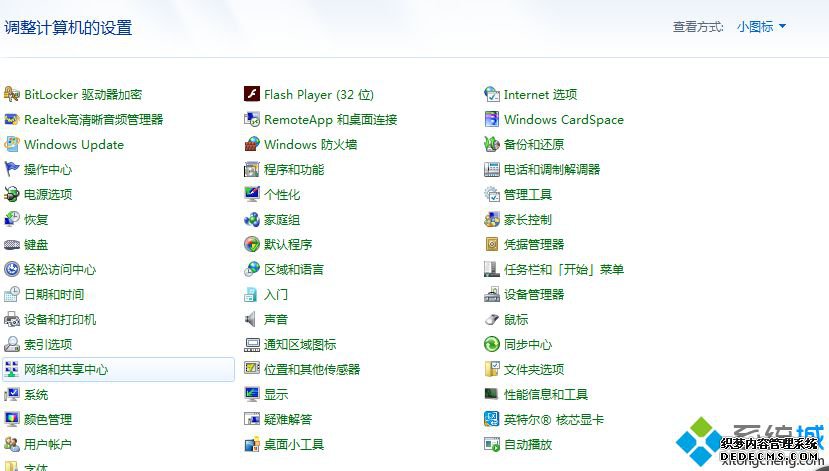
Task: Click the 恢复 icon
Action: (12, 219)
